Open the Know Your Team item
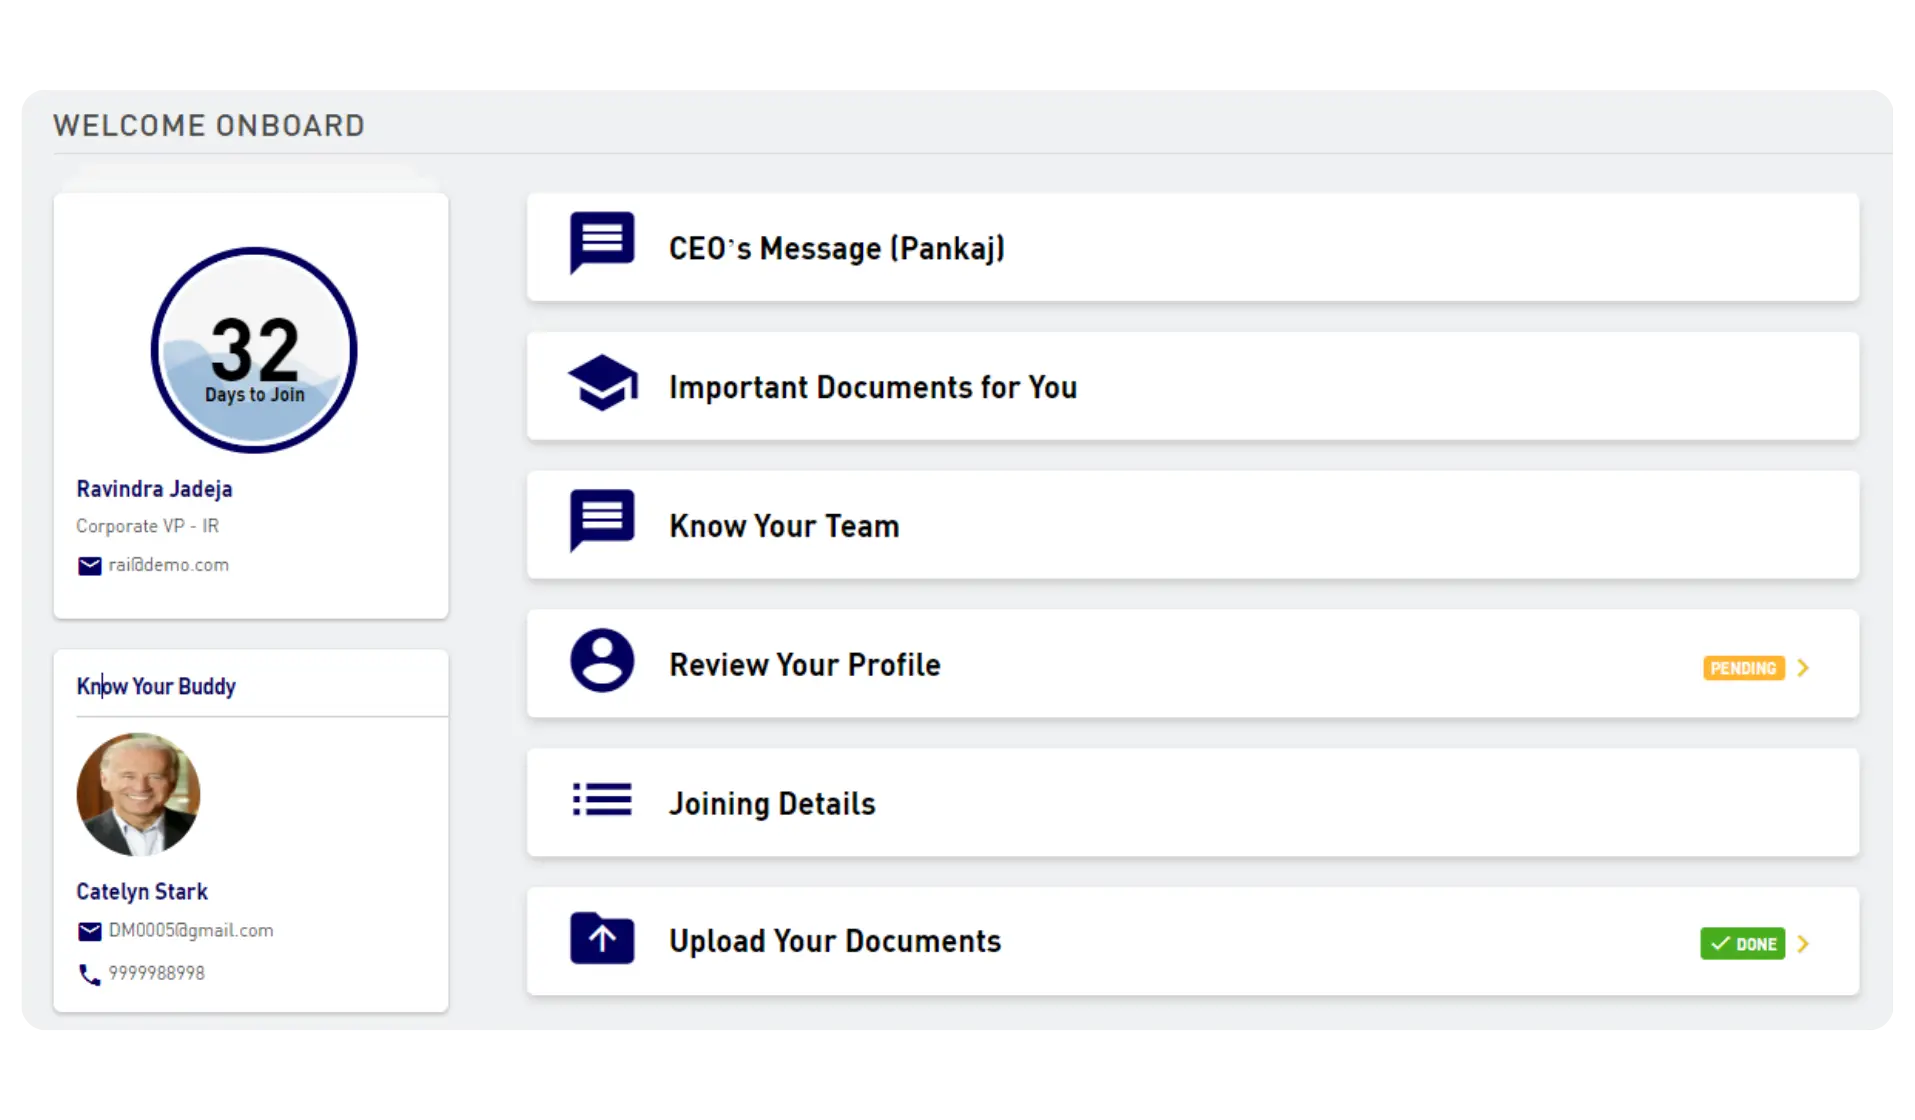 pyautogui.click(x=1192, y=525)
